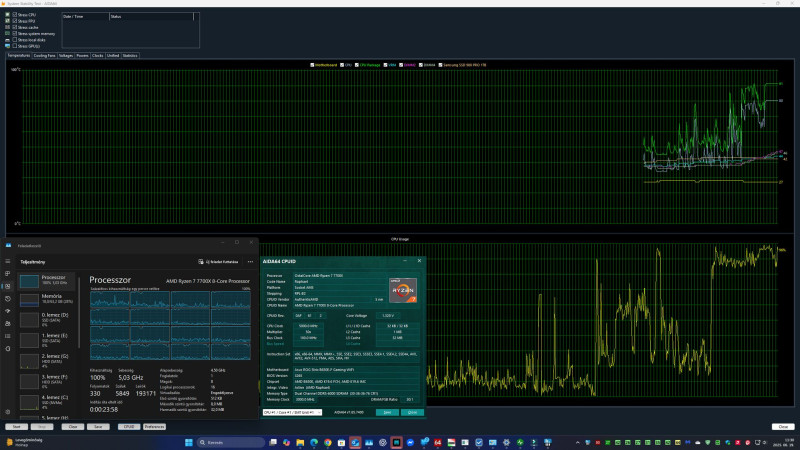Open Processes page icon in Task Manager
The width and height of the screenshot is (800, 450).
pos(8,274)
